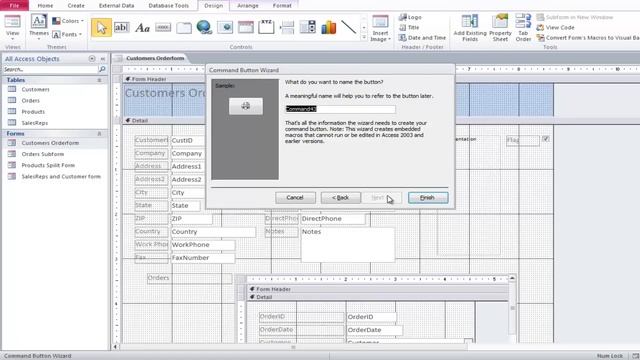
Task: Open the Property Sheet
Action: [x=500, y=28]
